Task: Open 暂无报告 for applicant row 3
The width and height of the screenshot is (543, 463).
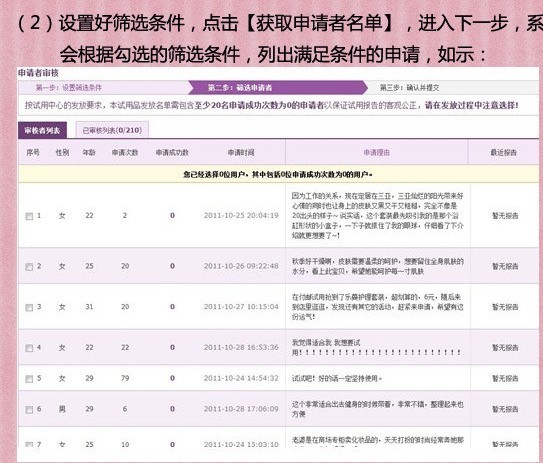Action: (x=505, y=307)
